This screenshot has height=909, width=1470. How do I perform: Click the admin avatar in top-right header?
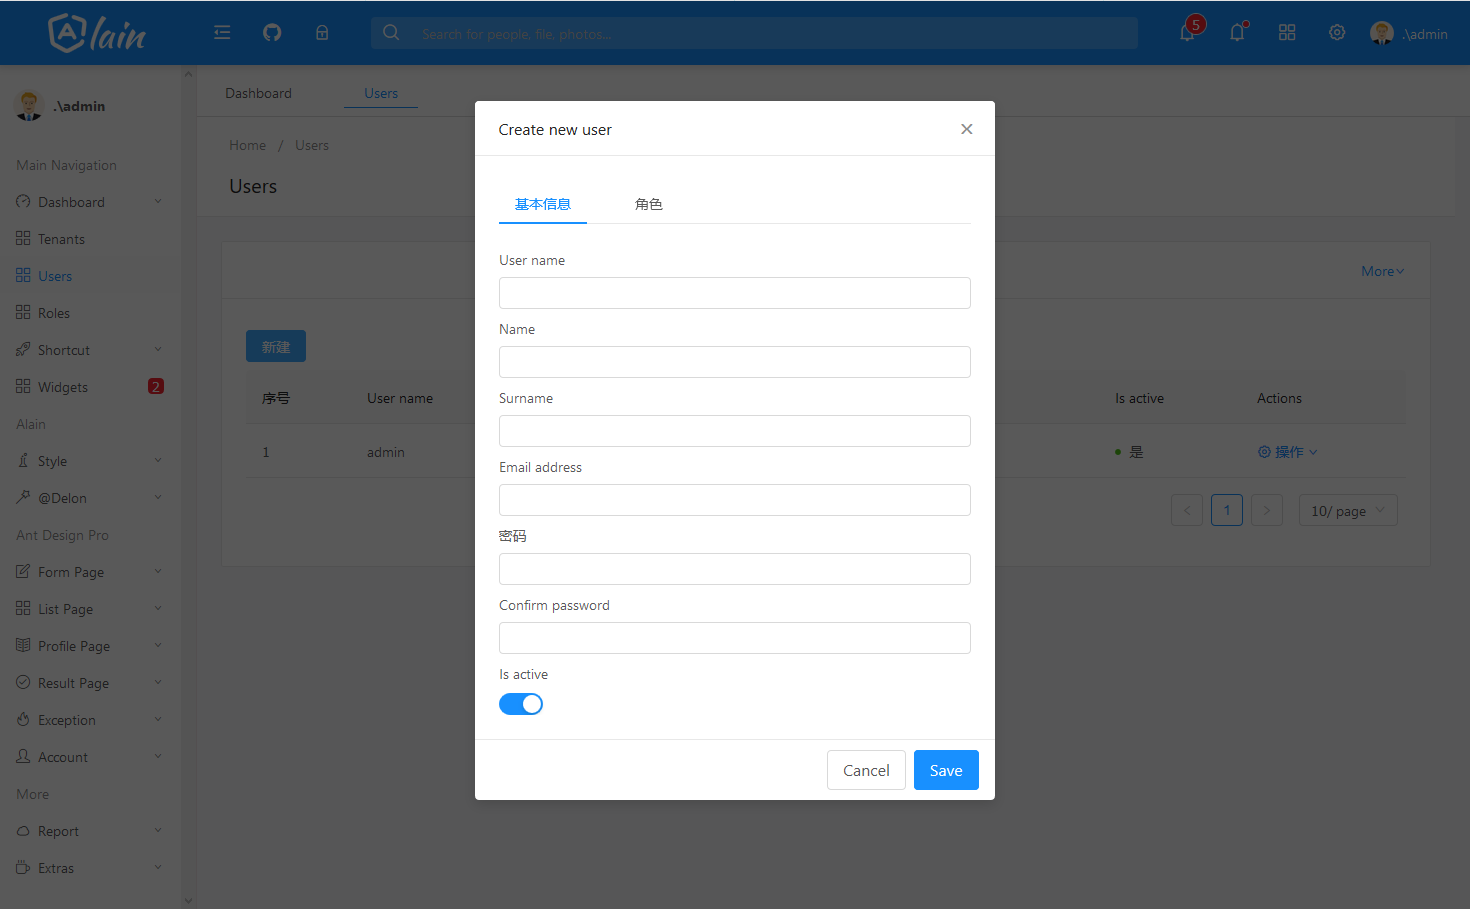coord(1382,33)
